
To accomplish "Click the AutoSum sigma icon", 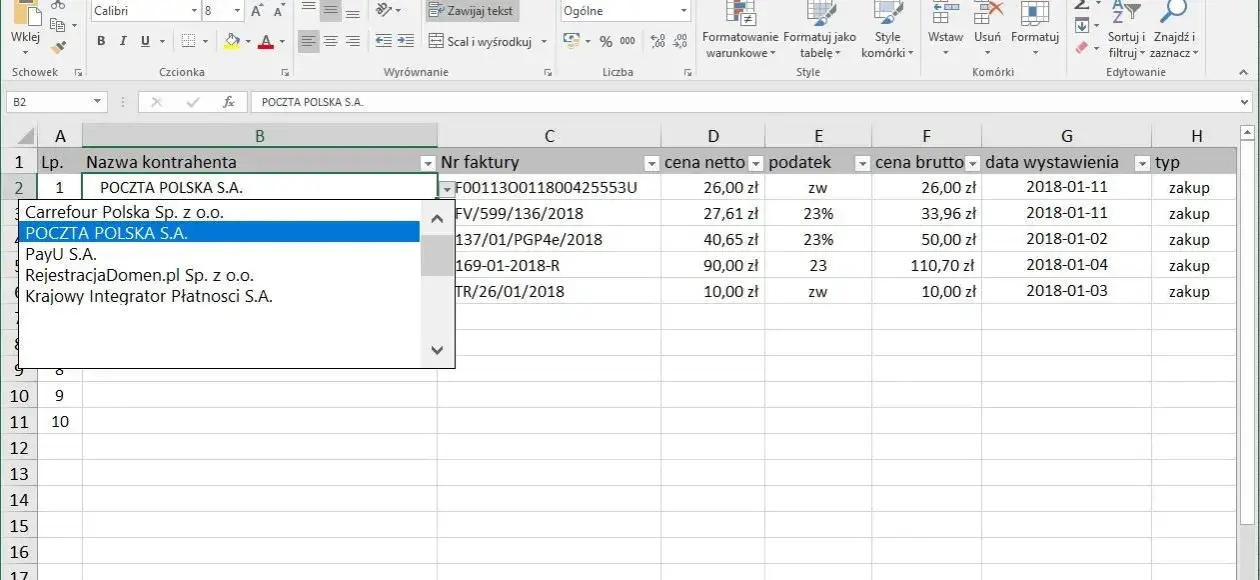I will (1082, 6).
